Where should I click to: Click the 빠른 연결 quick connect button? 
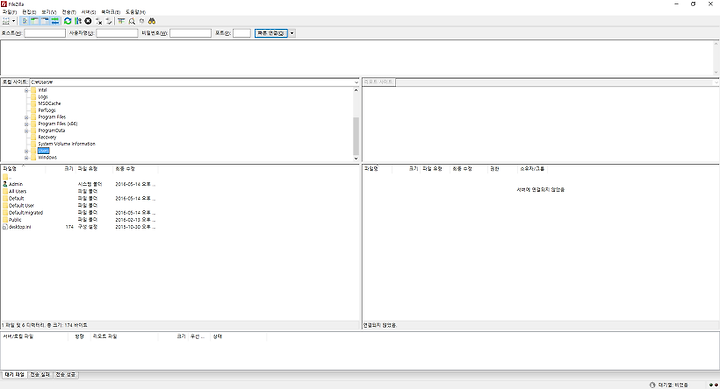(x=271, y=33)
